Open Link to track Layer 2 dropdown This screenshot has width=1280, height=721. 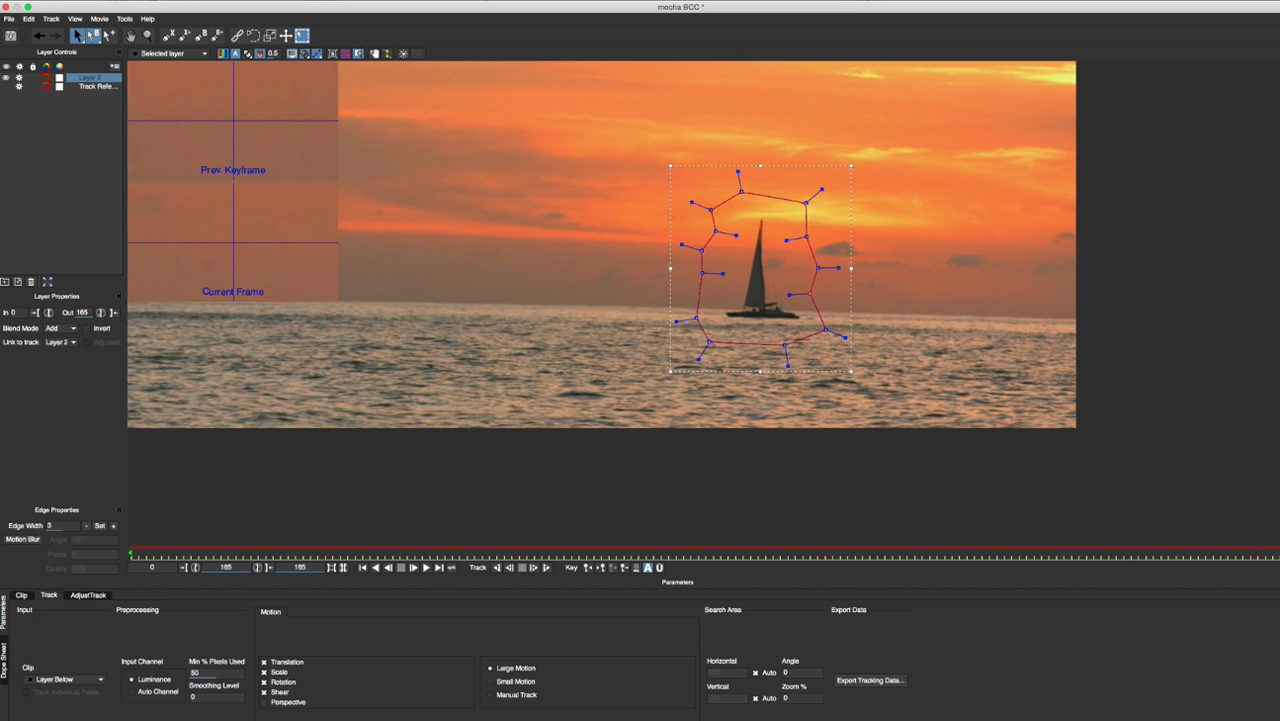60,342
